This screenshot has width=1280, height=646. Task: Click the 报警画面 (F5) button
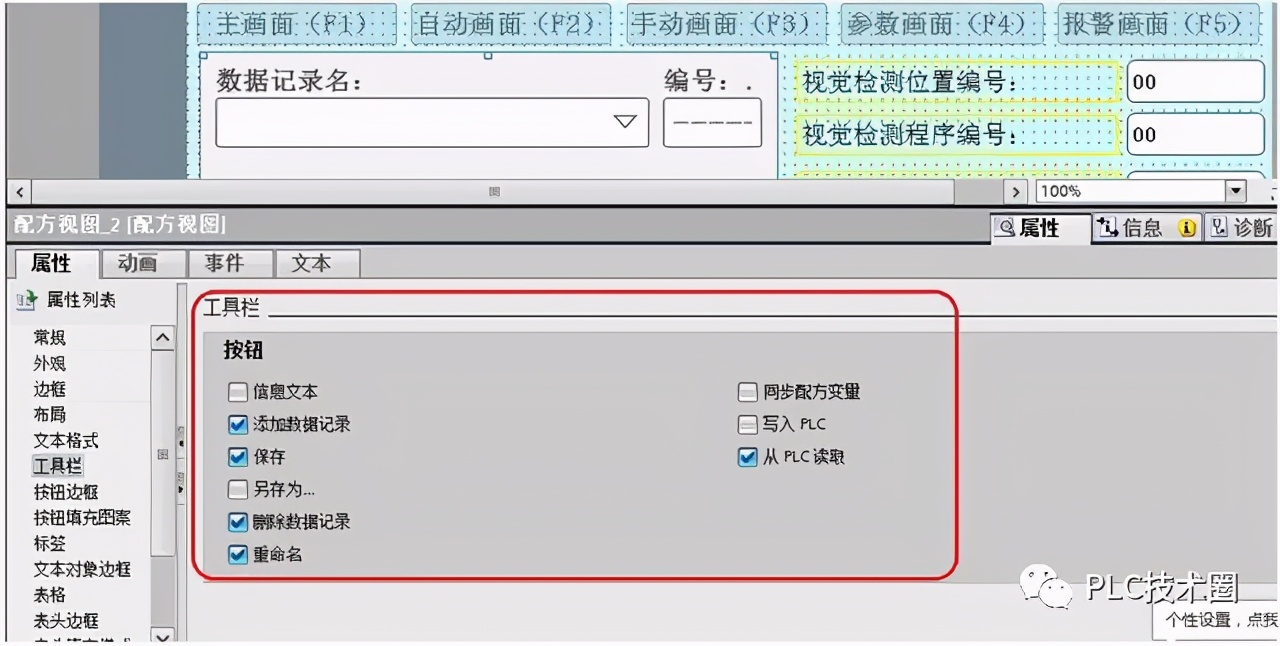click(x=1158, y=24)
